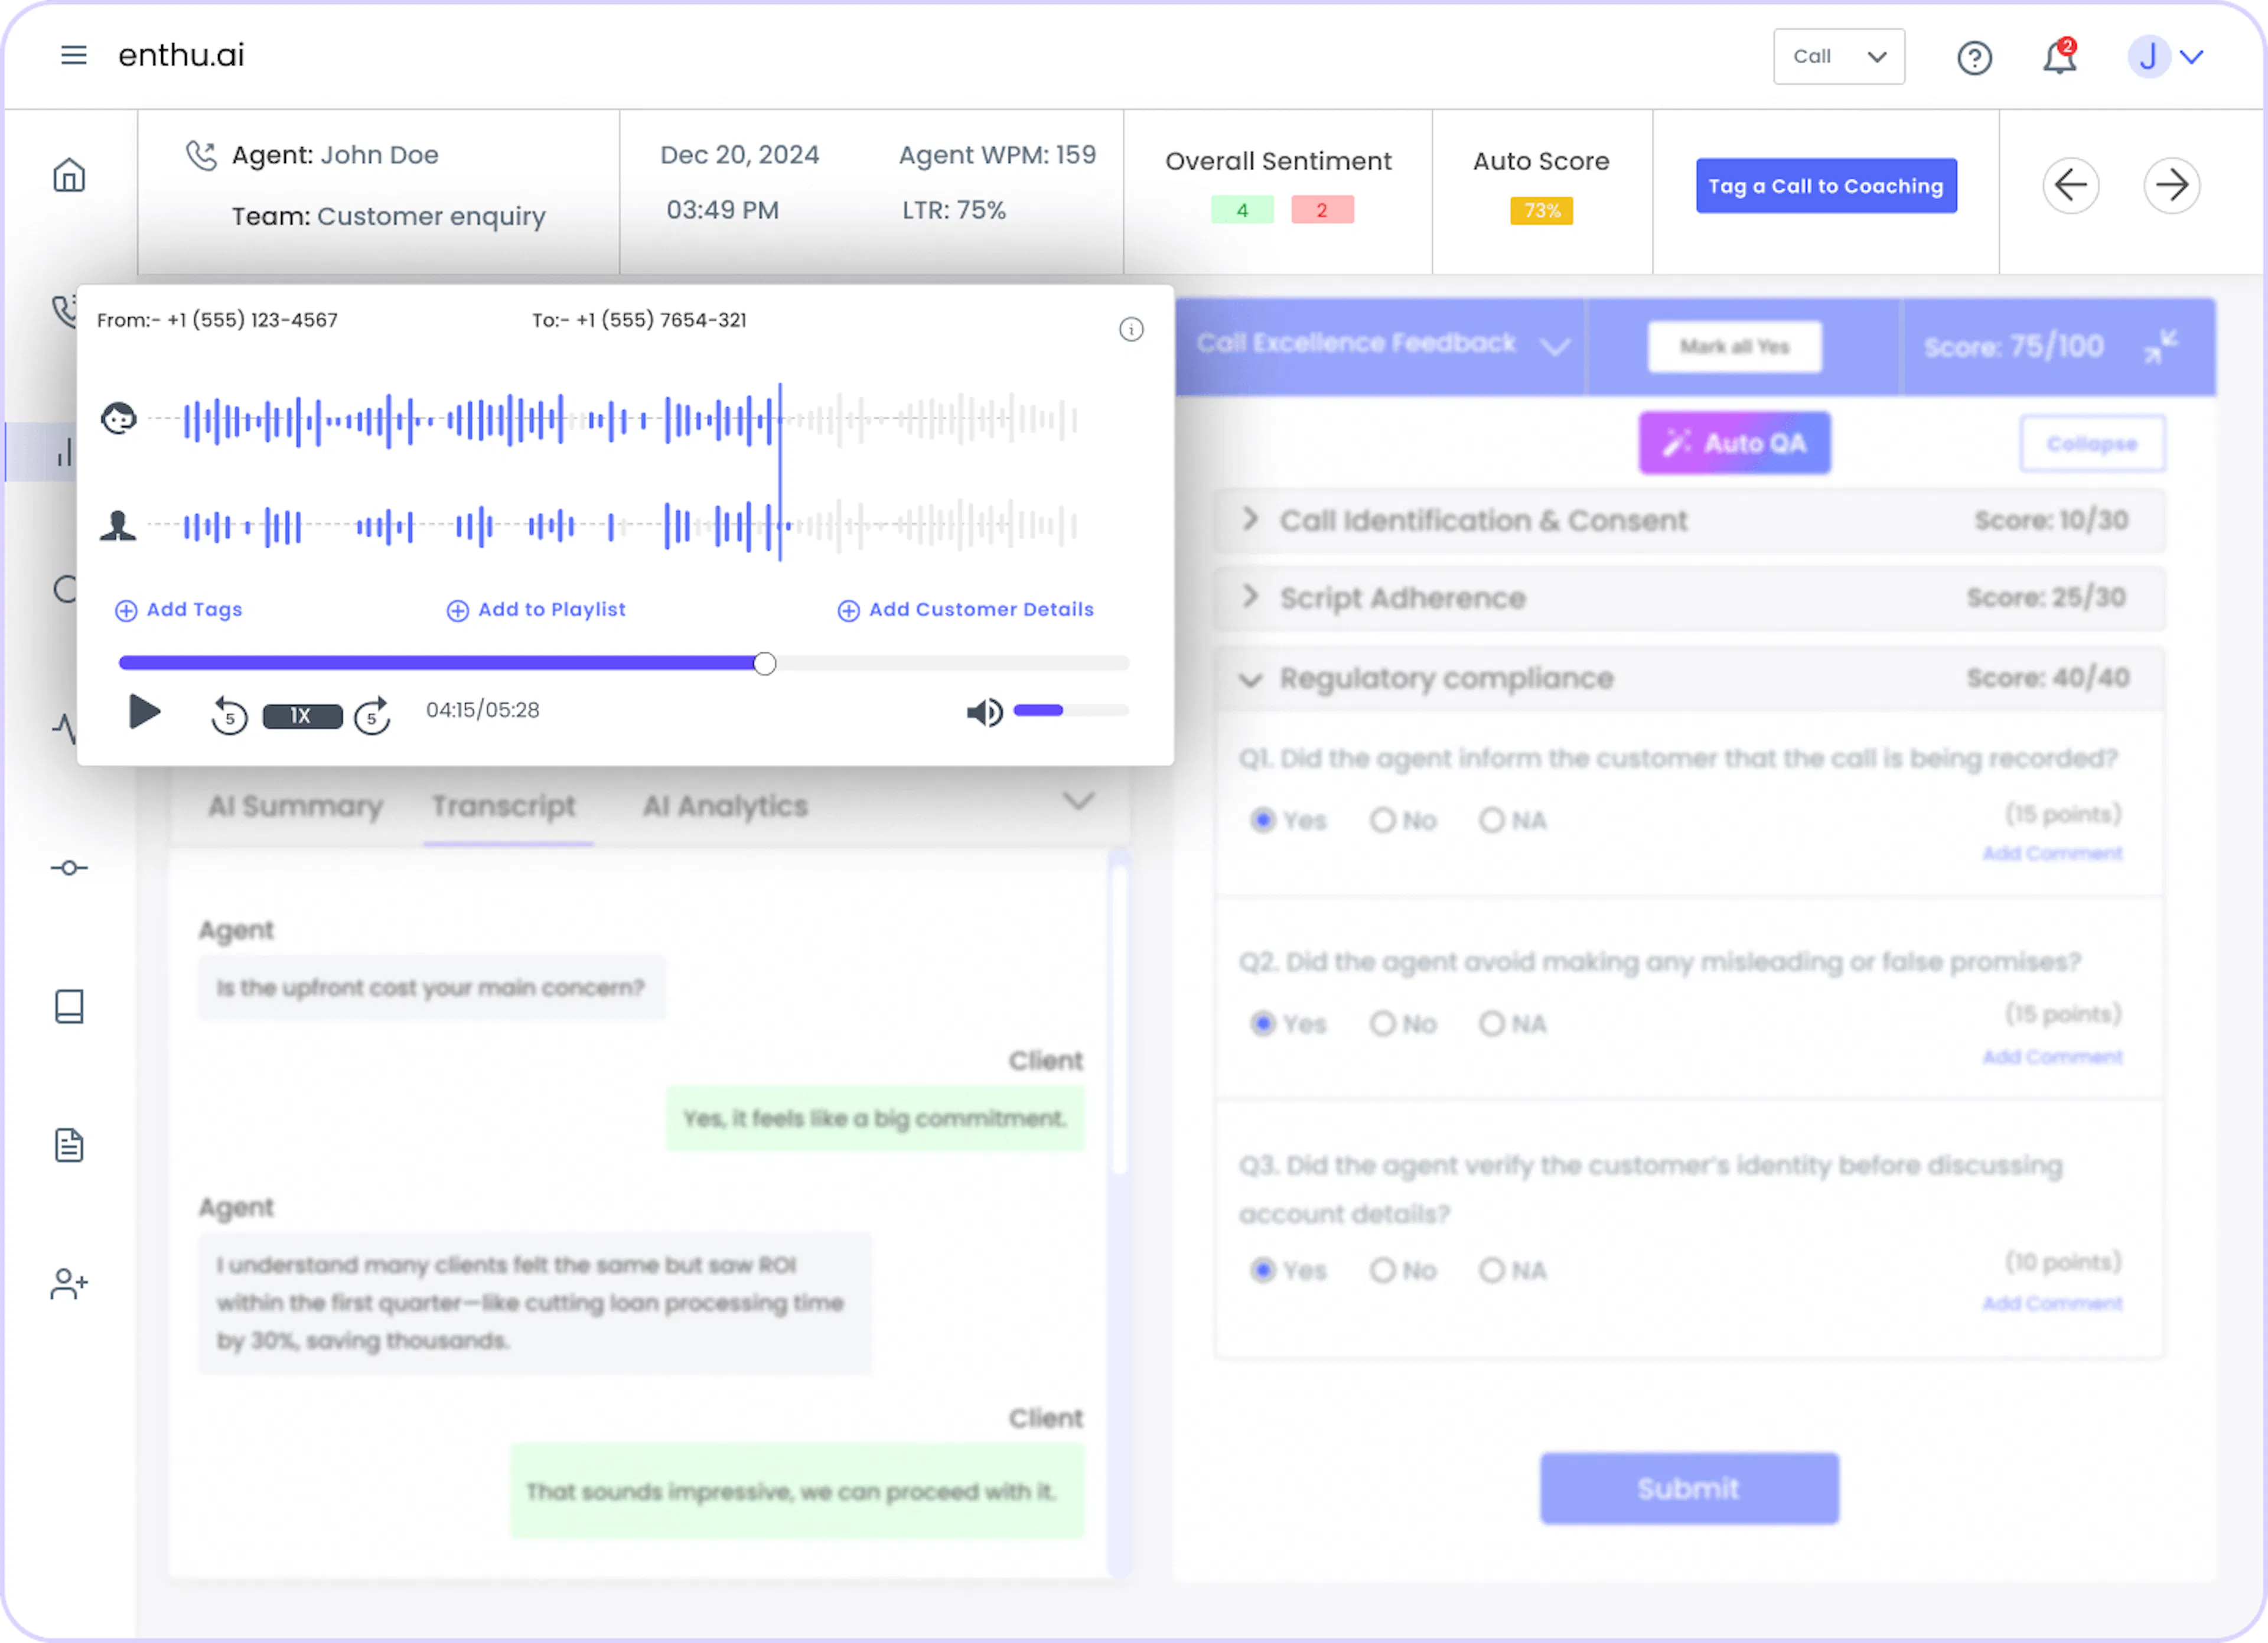The image size is (2268, 1643).
Task: Open the document icon in the sidebar
Action: 69,1145
